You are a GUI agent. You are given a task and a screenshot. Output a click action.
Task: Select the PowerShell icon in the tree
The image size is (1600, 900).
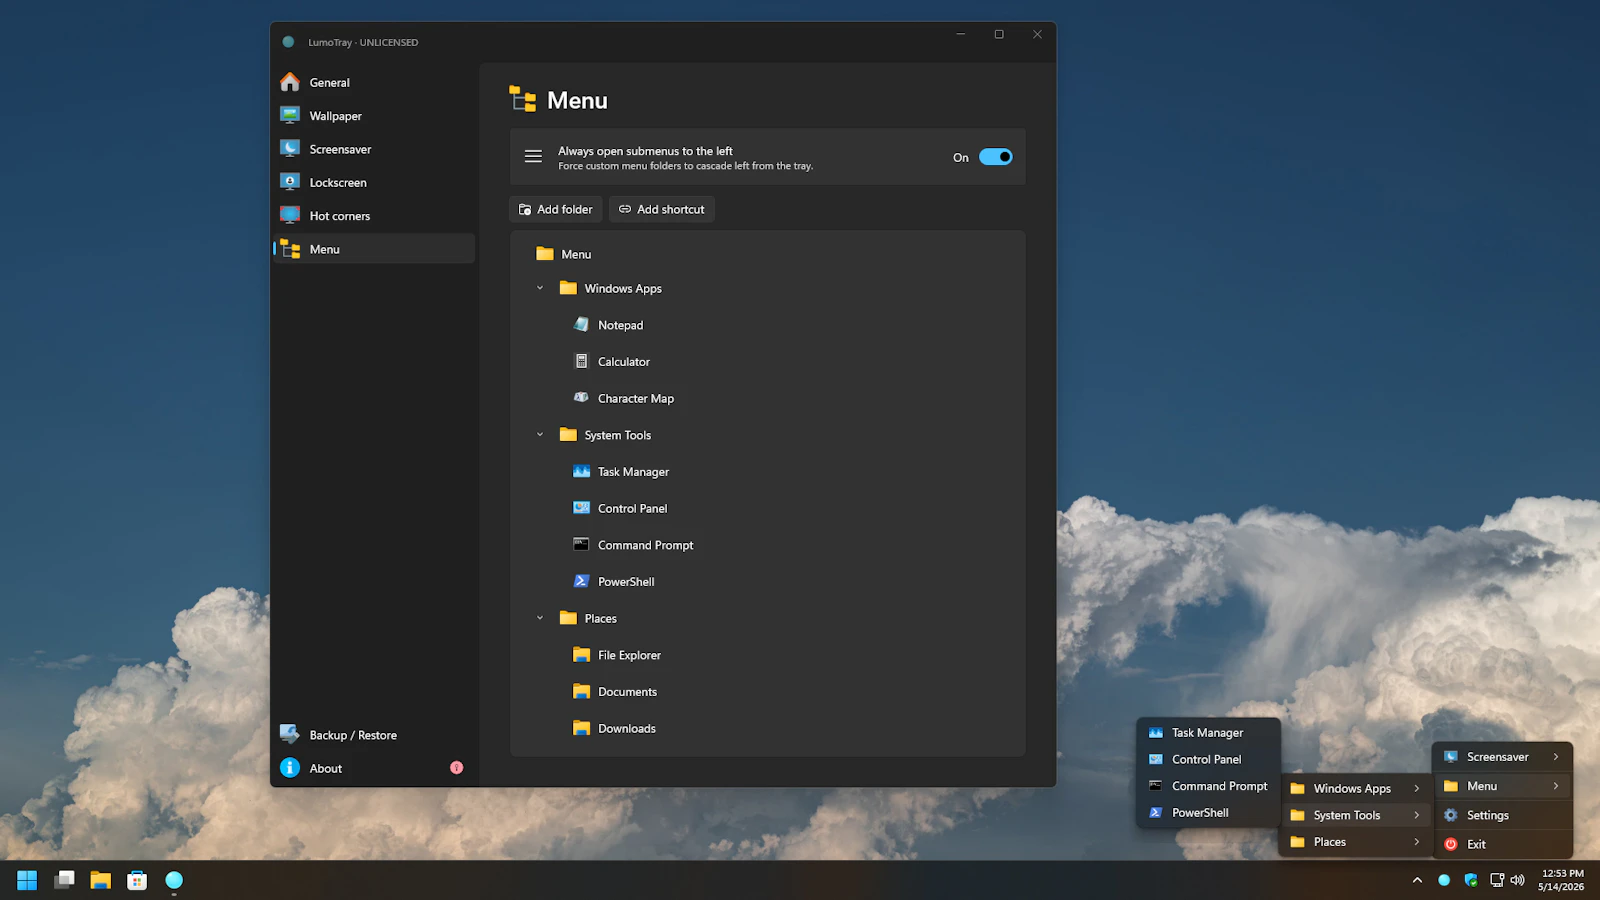coord(581,581)
